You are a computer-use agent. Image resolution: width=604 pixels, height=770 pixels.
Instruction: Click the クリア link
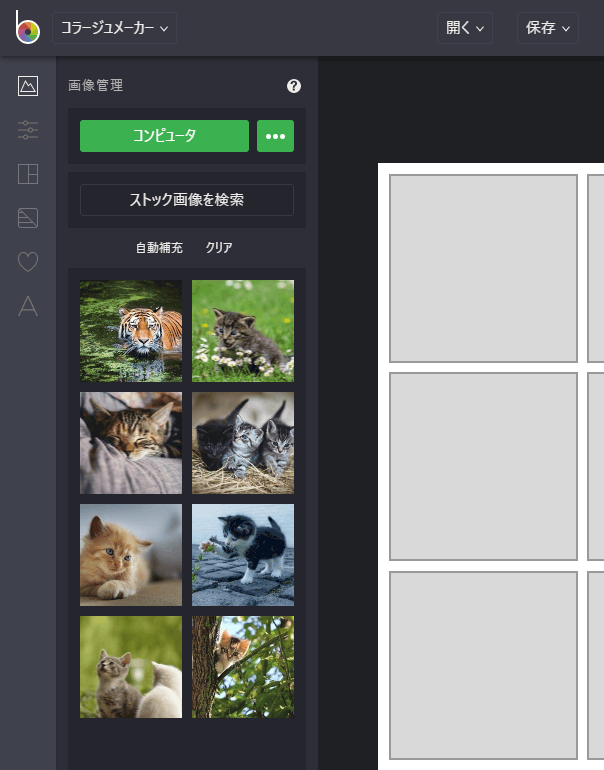pyautogui.click(x=219, y=248)
